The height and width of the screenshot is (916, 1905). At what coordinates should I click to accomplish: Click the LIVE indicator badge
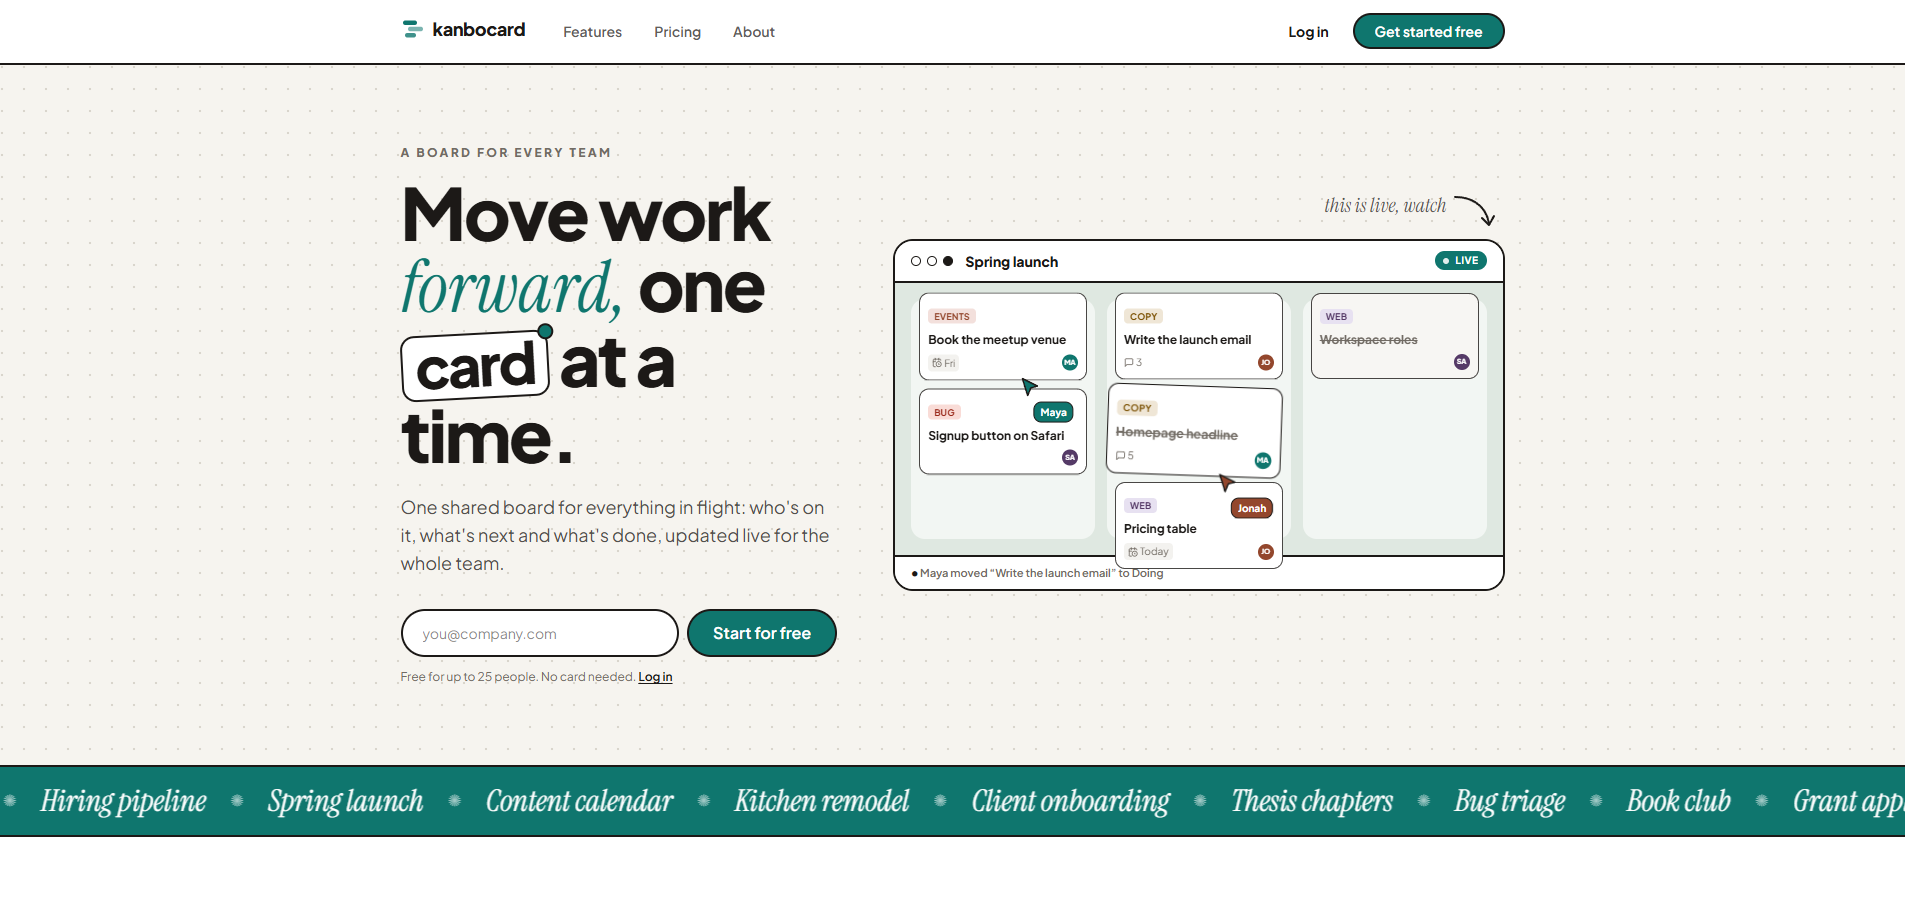click(1461, 260)
